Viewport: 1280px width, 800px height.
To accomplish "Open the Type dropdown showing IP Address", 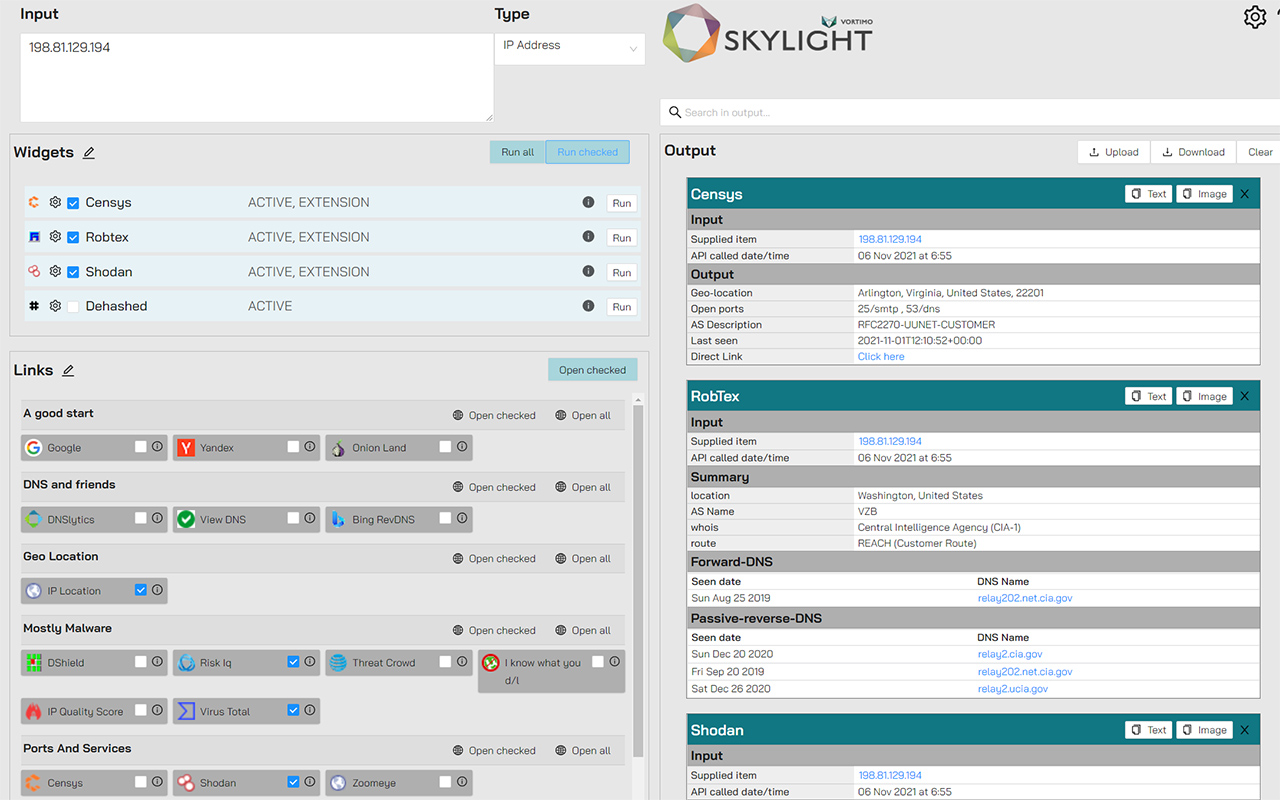I will point(570,49).
